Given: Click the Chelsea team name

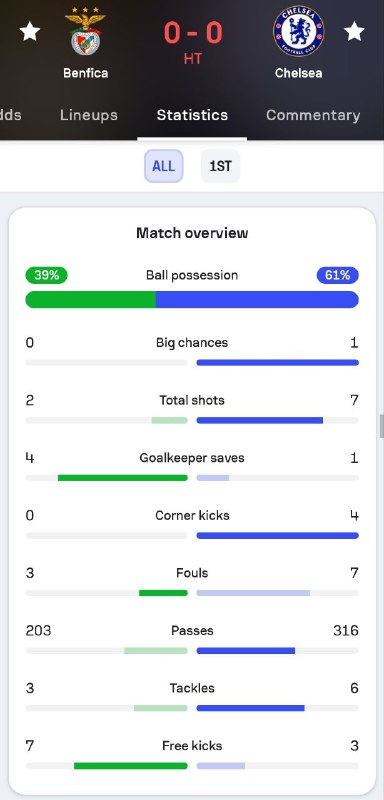Looking at the screenshot, I should (298, 73).
